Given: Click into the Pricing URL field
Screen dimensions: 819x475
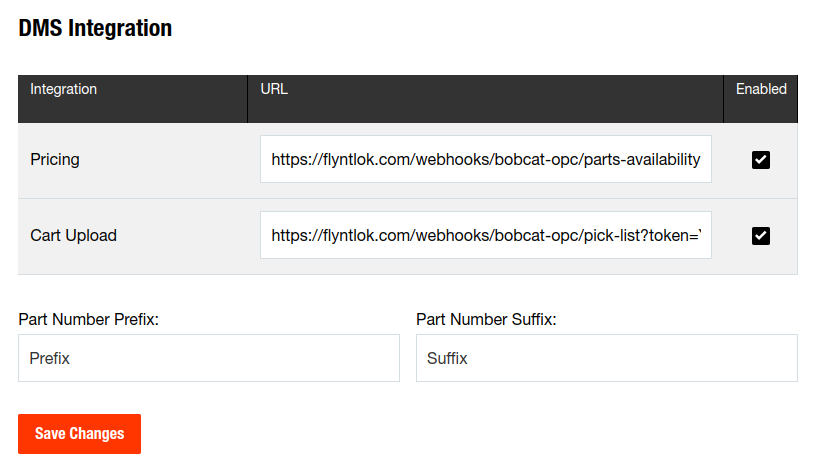Looking at the screenshot, I should click(486, 159).
